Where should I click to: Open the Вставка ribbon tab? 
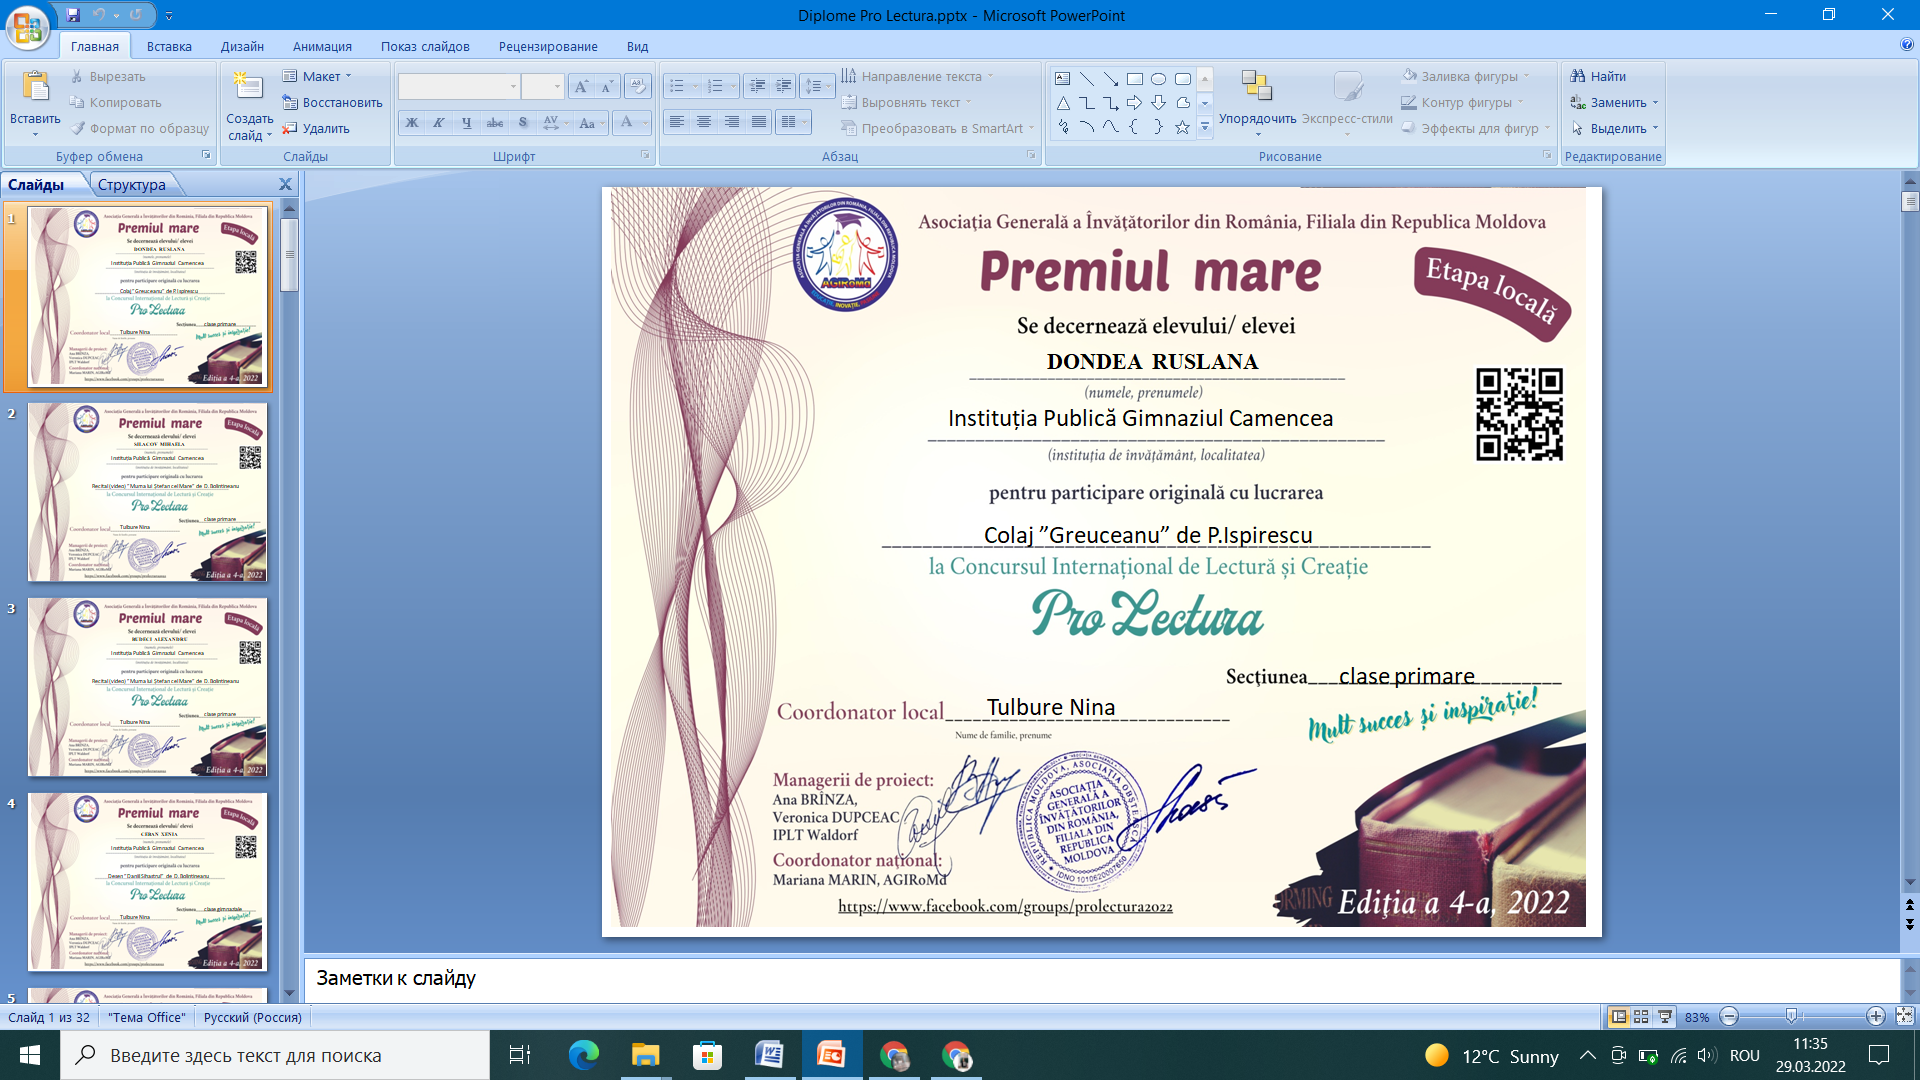coord(169,46)
